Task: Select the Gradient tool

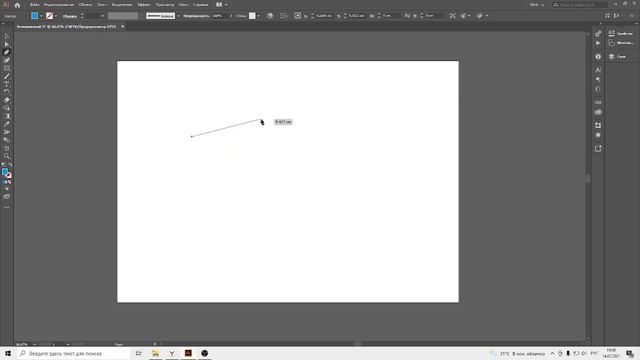Action: point(7,116)
